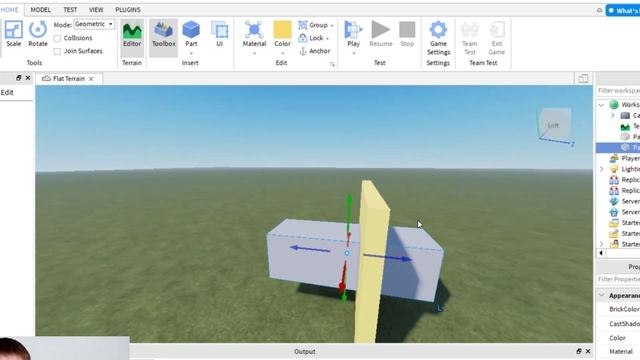Click the Group button

[x=313, y=25]
